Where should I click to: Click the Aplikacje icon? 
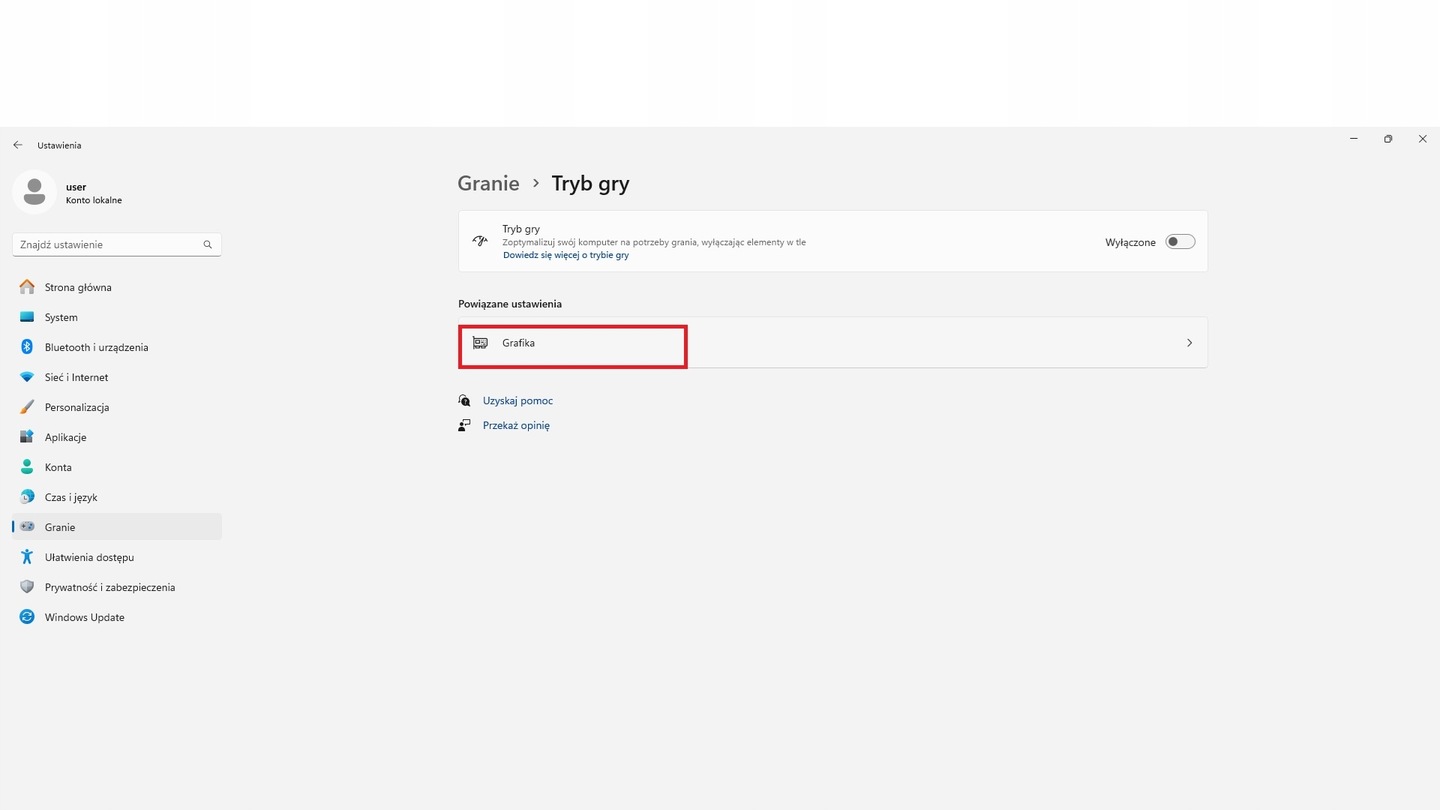(x=27, y=437)
